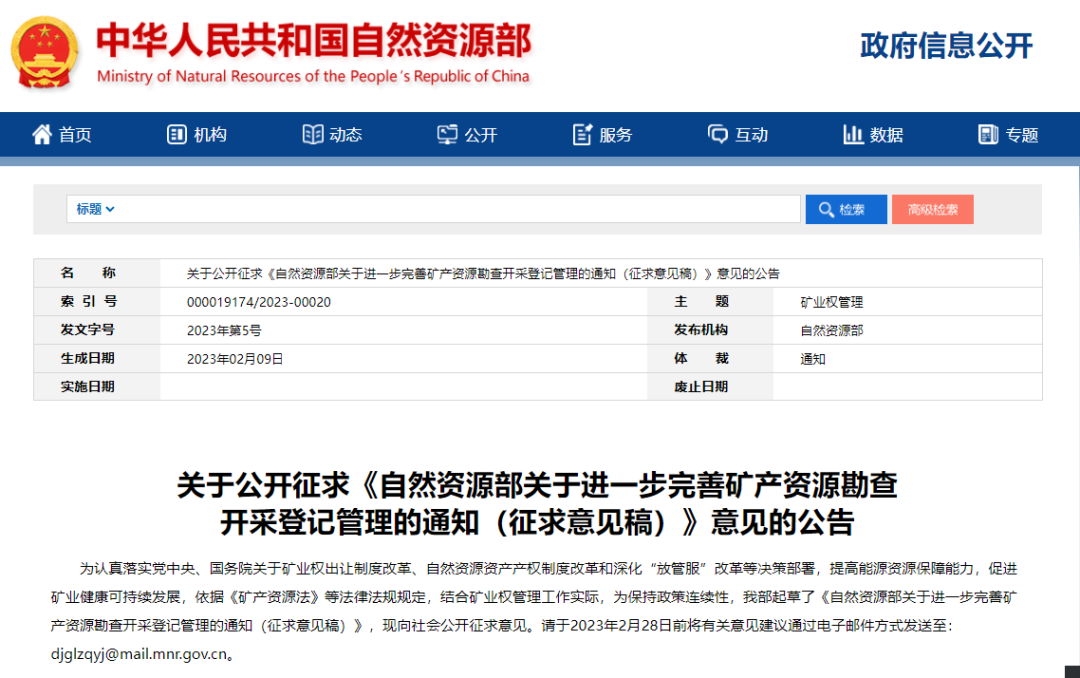
Task: Click the 互动 (Interaction) chat bubble icon
Action: (718, 134)
